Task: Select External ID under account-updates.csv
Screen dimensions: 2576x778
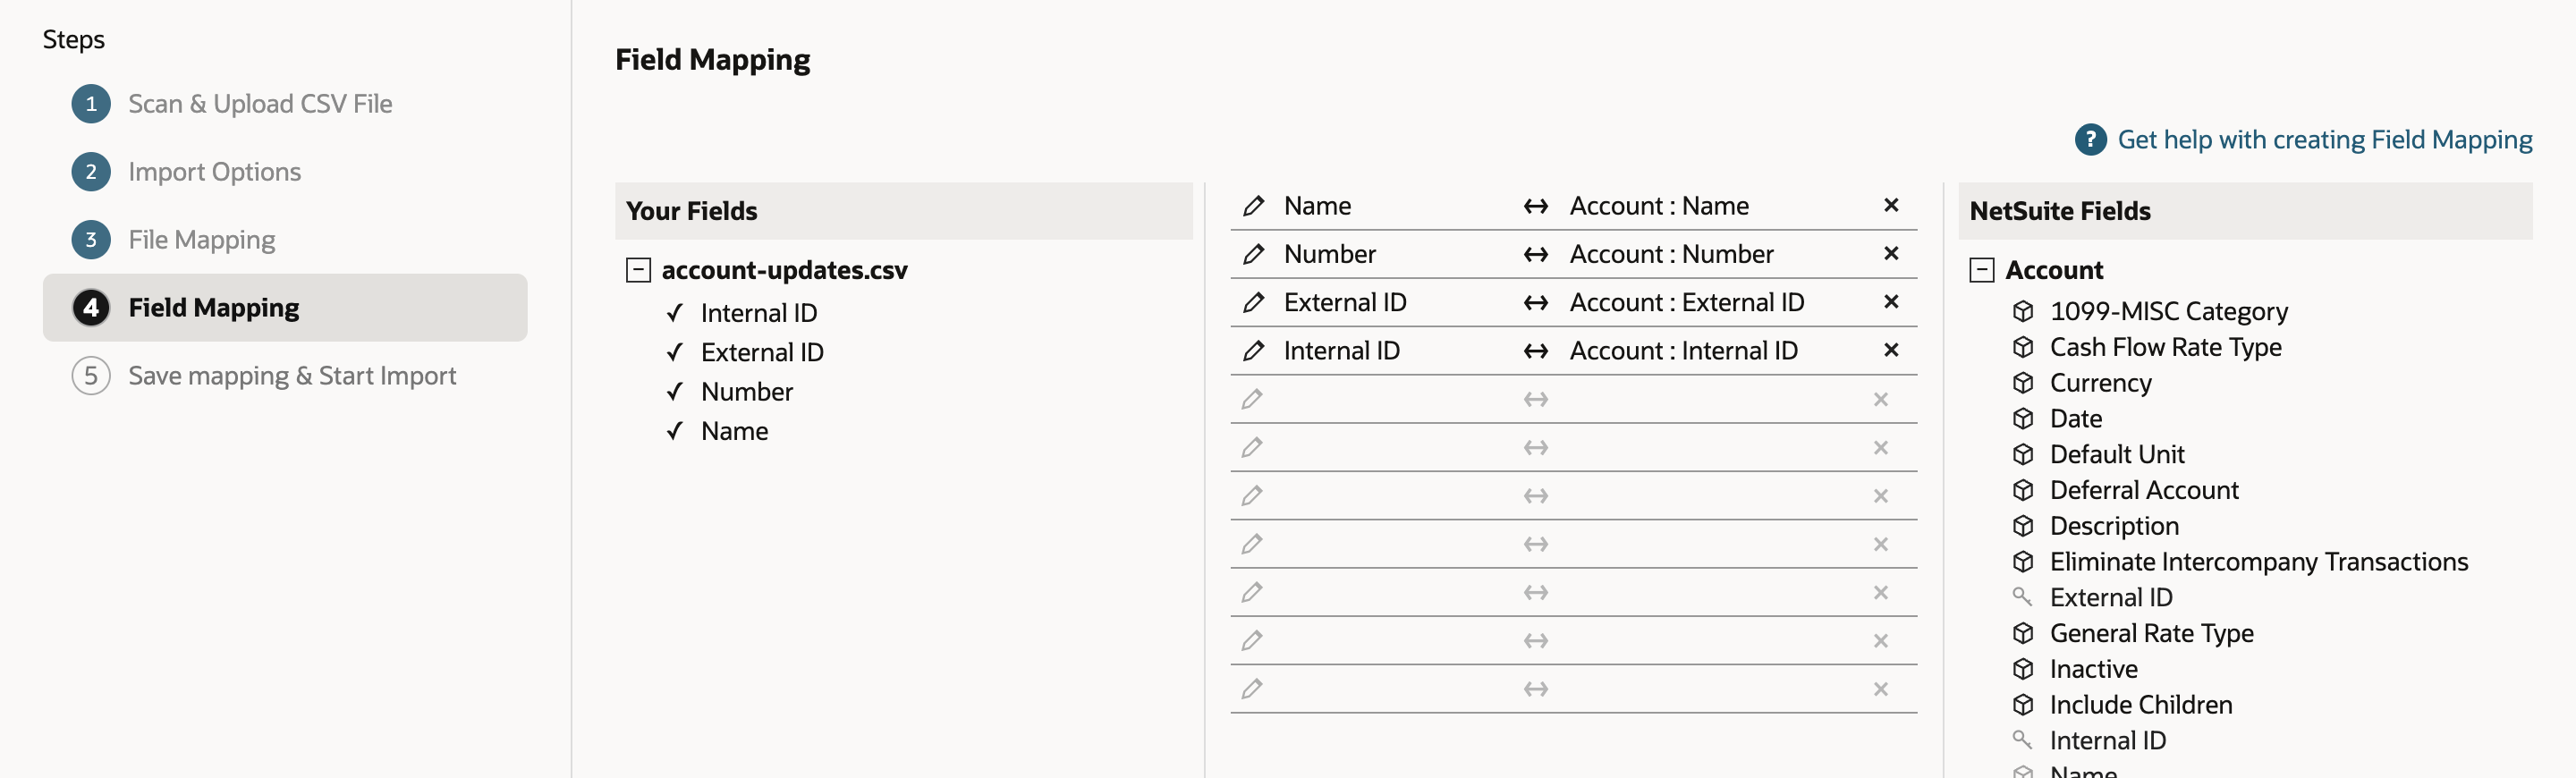Action: tap(762, 352)
